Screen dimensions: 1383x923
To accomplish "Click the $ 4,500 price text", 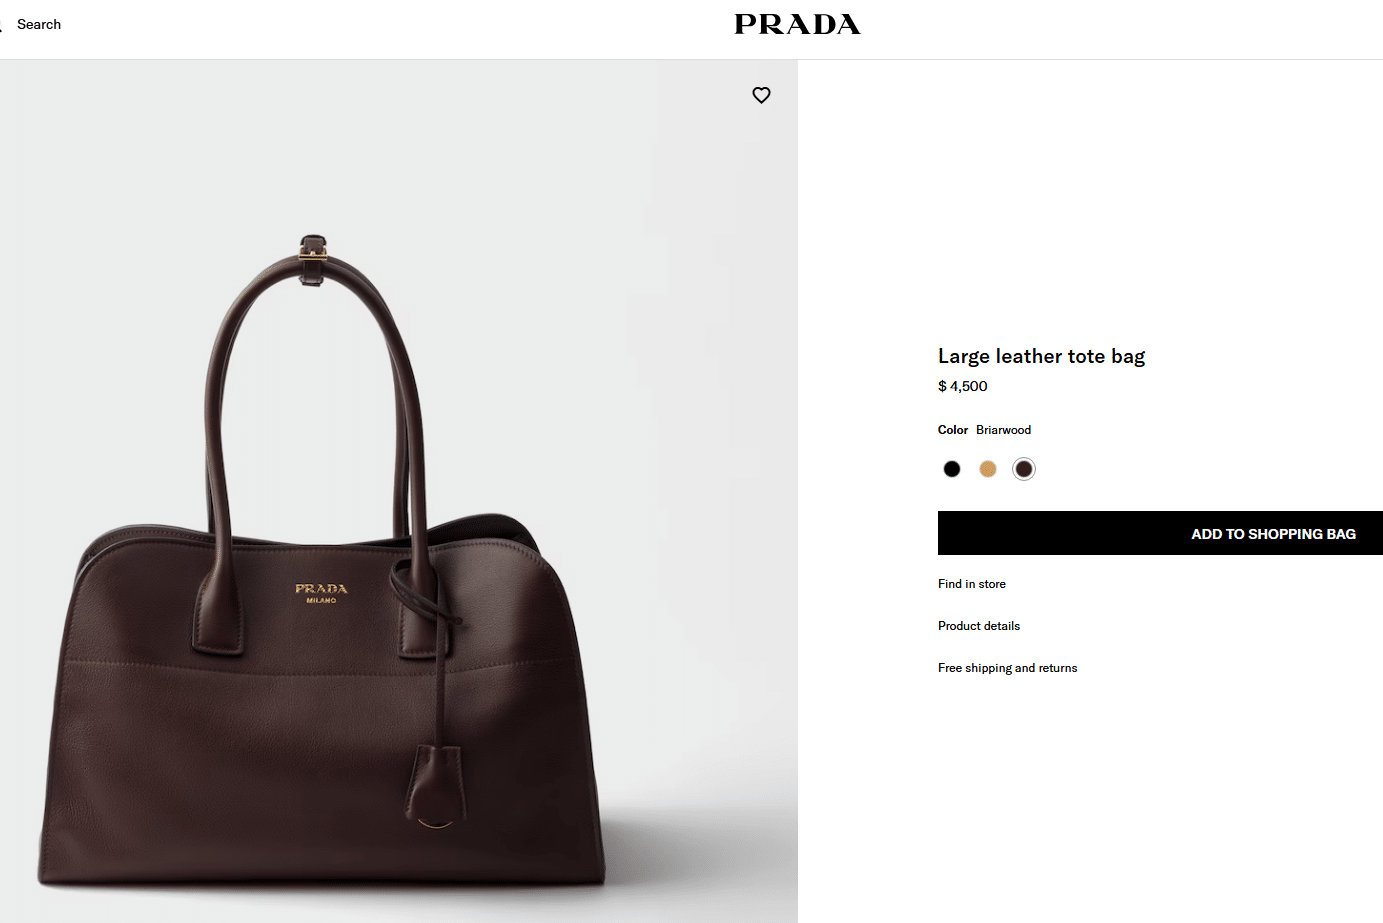I will [963, 387].
